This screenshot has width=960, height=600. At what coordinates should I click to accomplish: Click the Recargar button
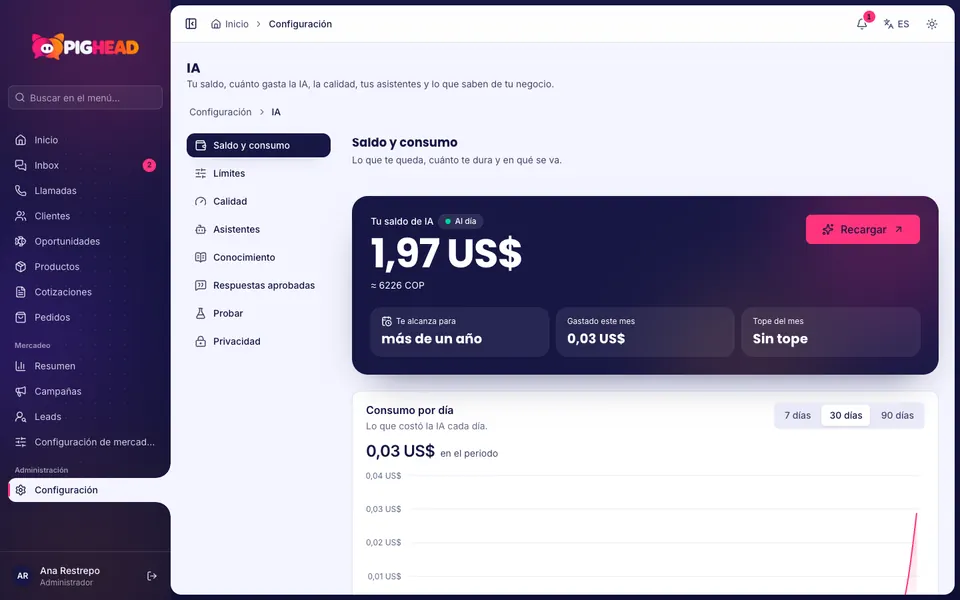(863, 230)
